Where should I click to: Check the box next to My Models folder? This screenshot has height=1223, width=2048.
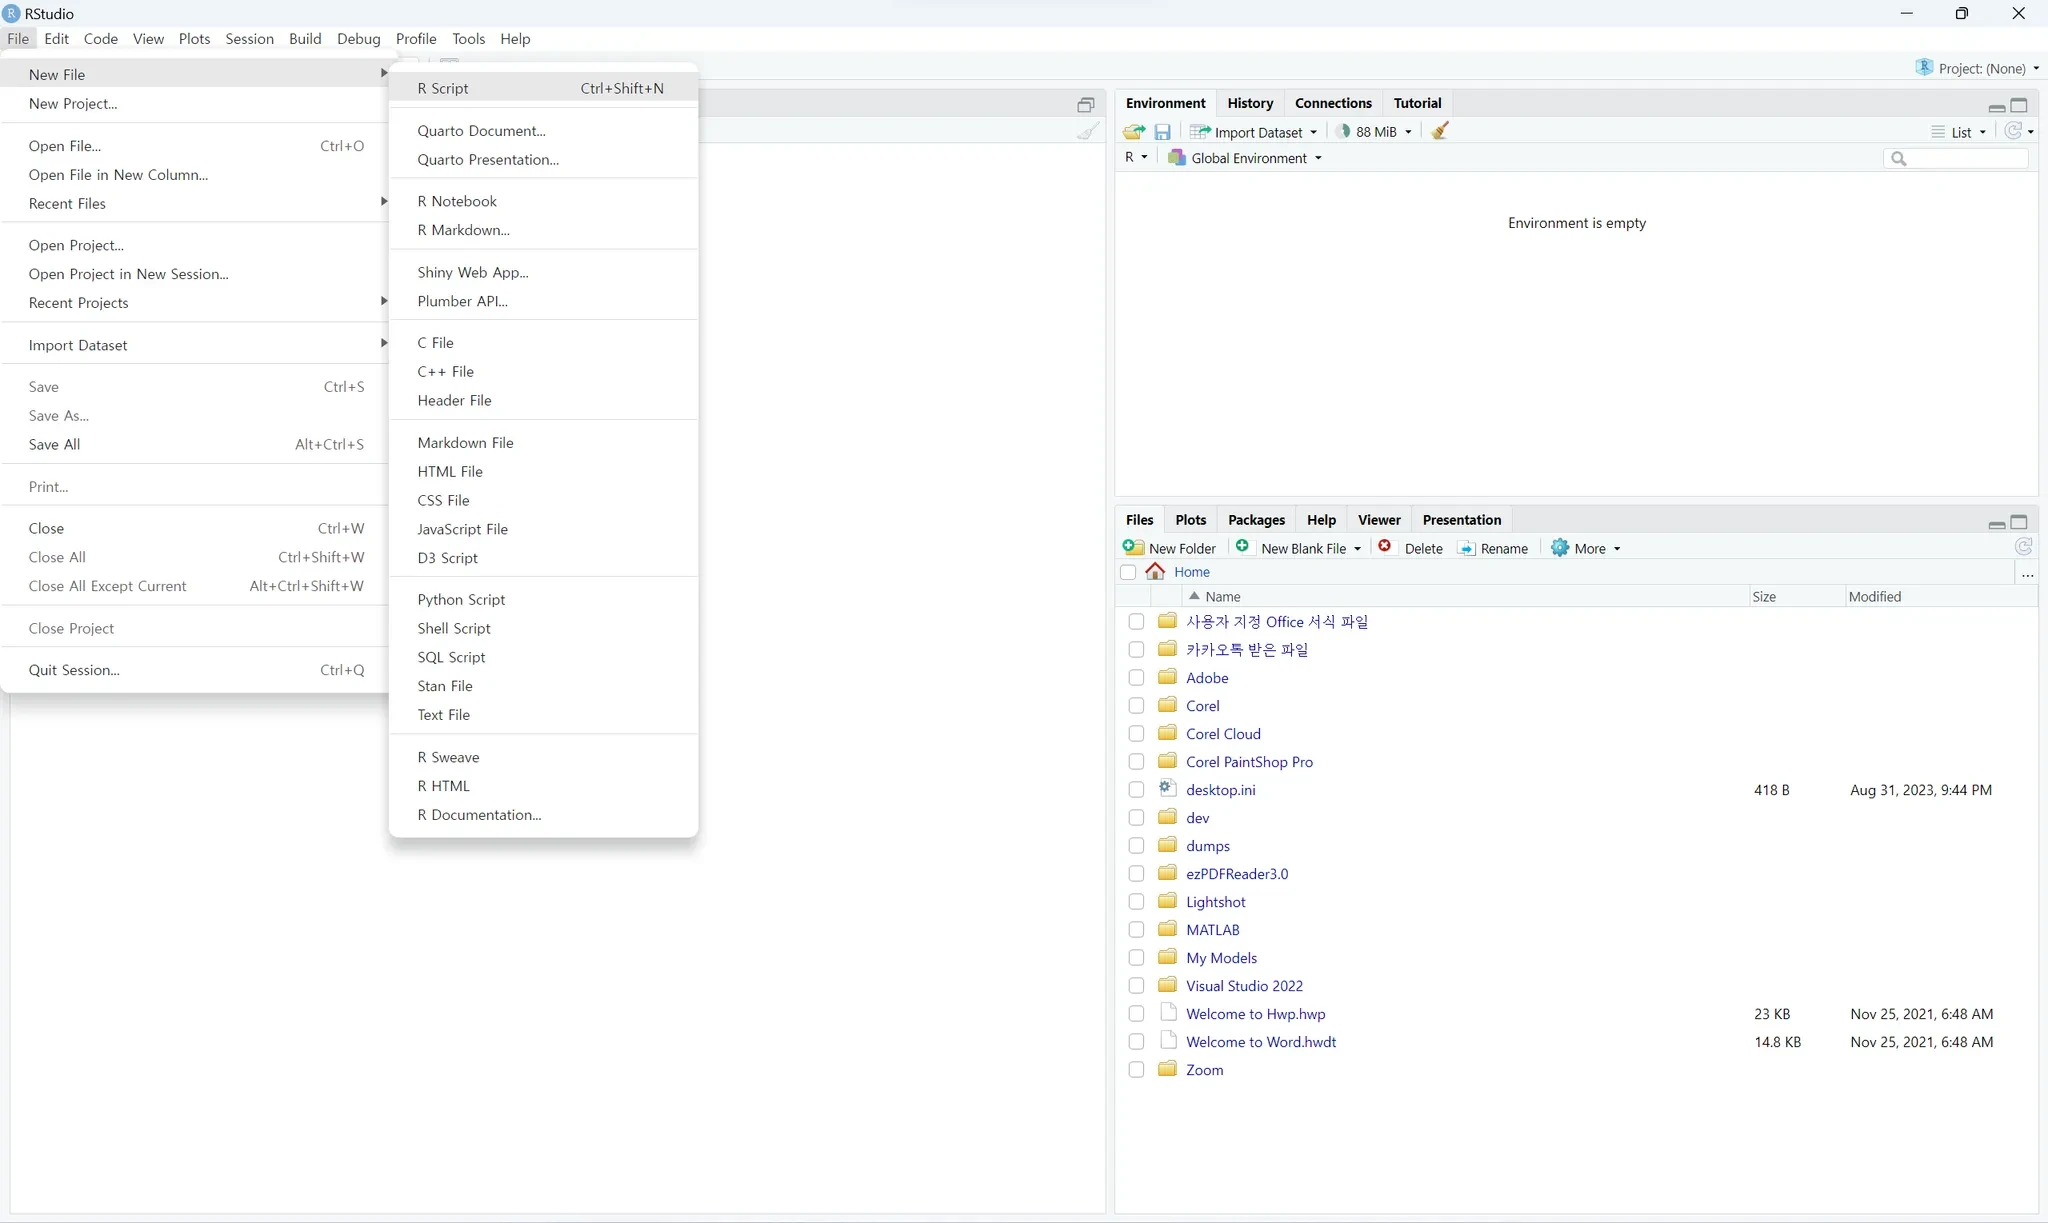coord(1136,958)
